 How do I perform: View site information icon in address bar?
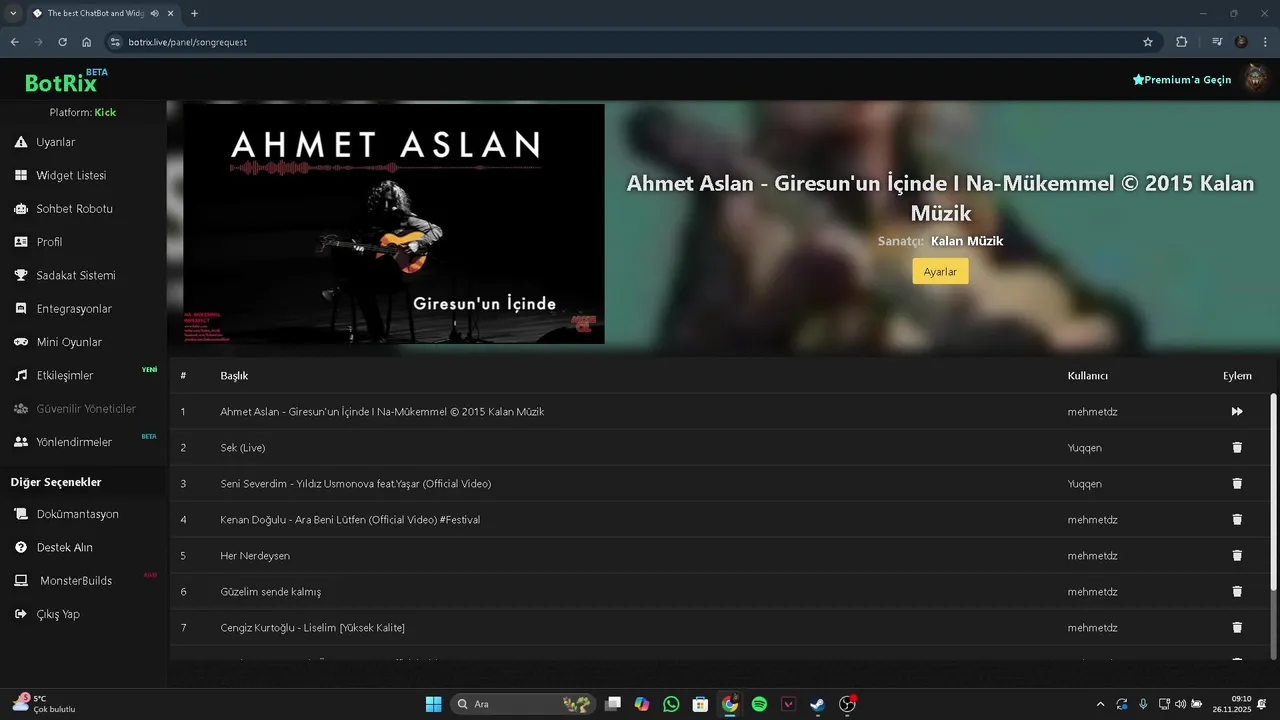click(115, 42)
